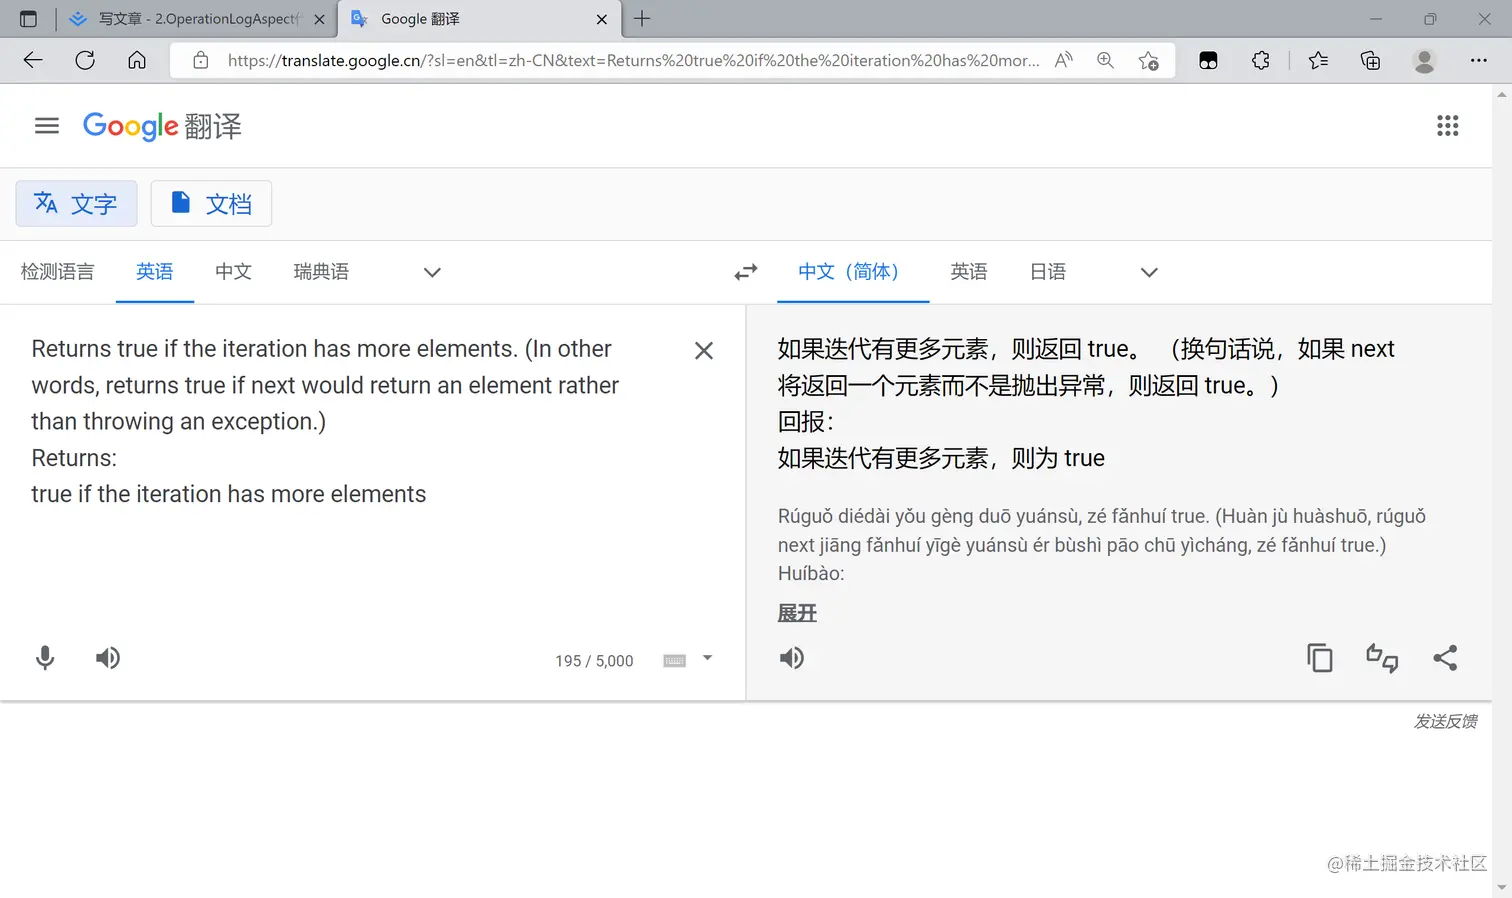This screenshot has width=1512, height=898.
Task: Switch to the 写文章 browser tab
Action: click(198, 19)
